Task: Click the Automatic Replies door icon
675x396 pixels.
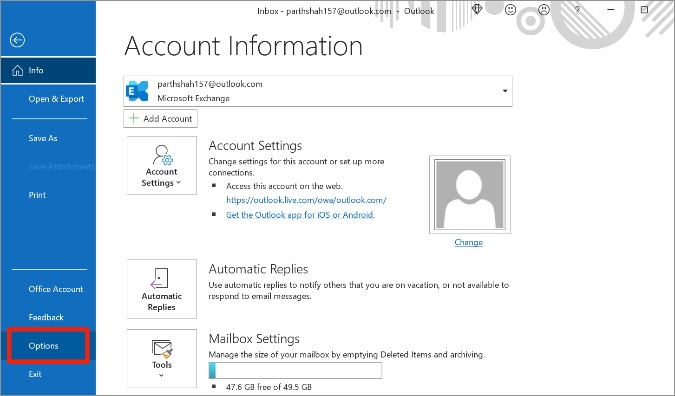Action: (159, 278)
